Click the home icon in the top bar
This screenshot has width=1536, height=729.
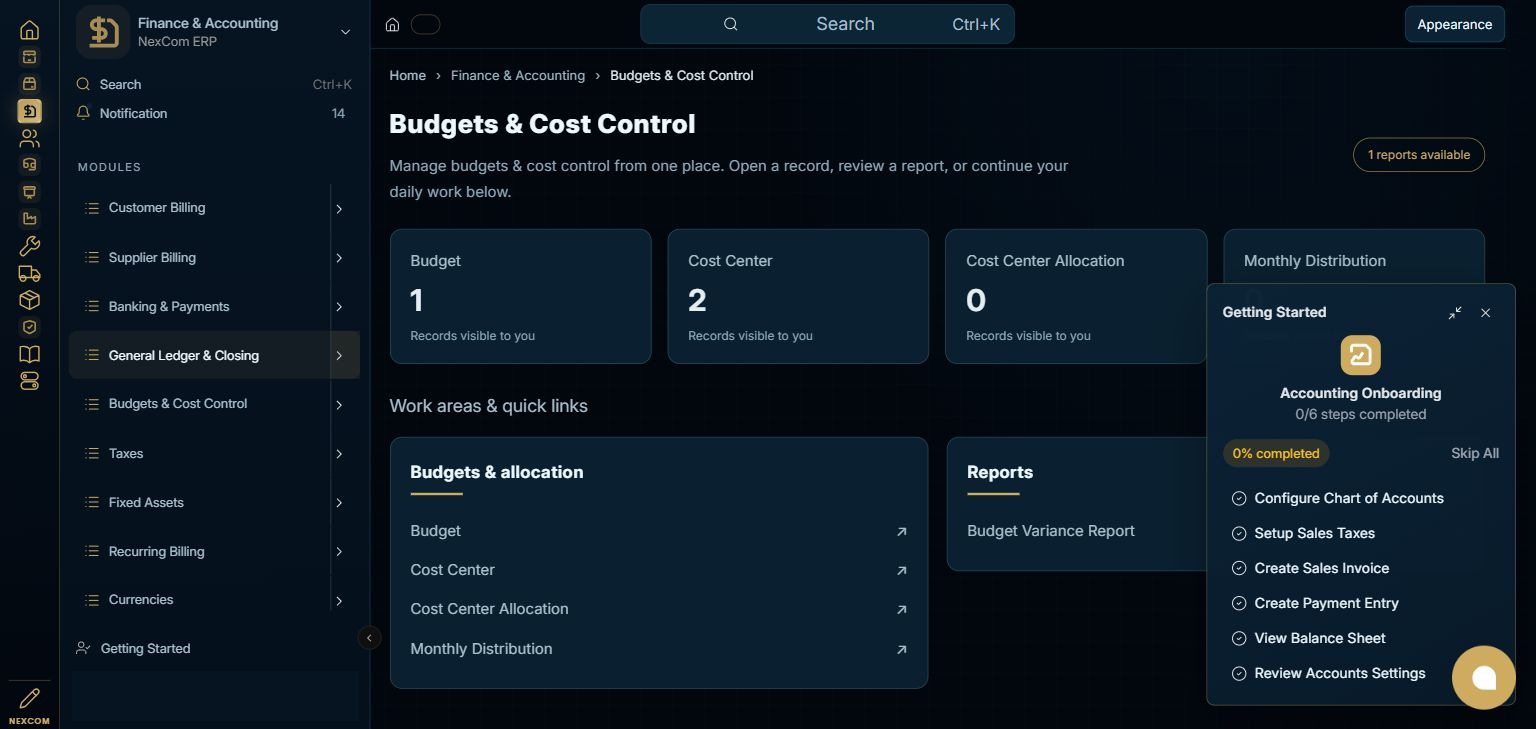393,25
